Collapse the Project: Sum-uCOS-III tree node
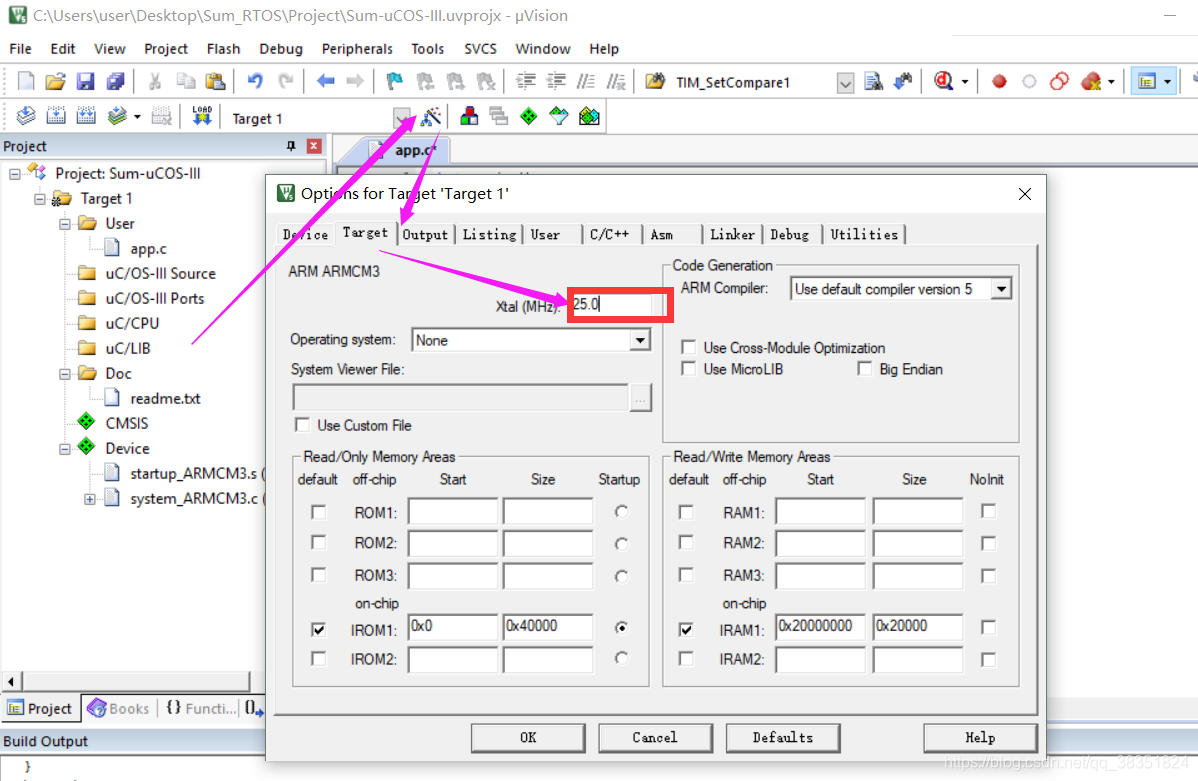This screenshot has height=781, width=1198. [x=15, y=174]
